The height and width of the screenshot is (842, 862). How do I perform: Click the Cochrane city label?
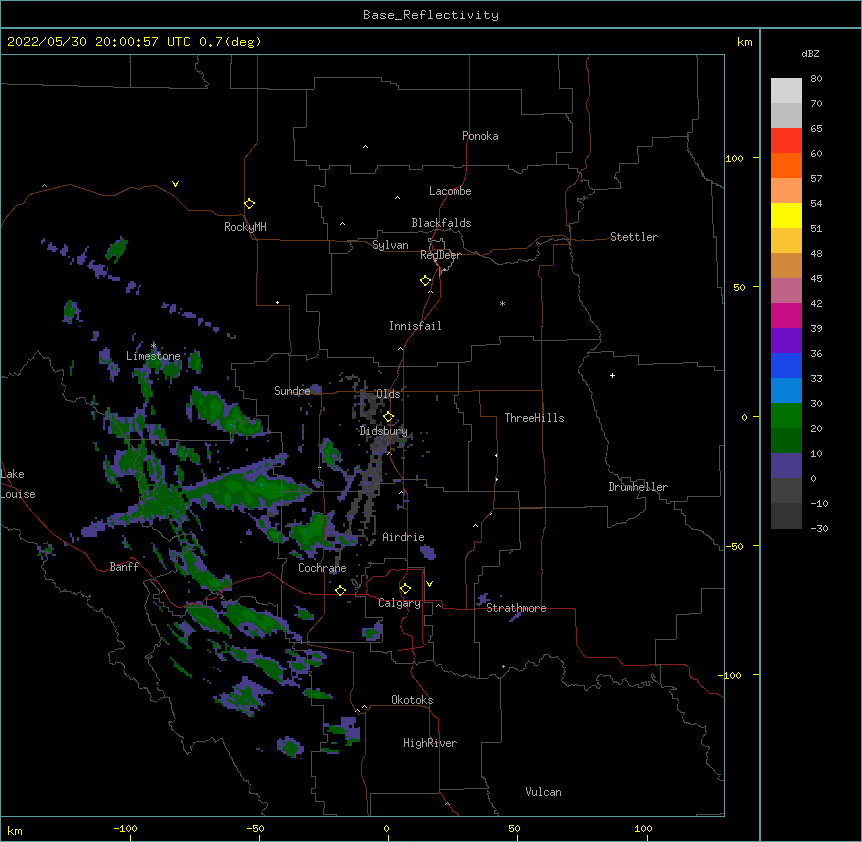click(x=322, y=568)
